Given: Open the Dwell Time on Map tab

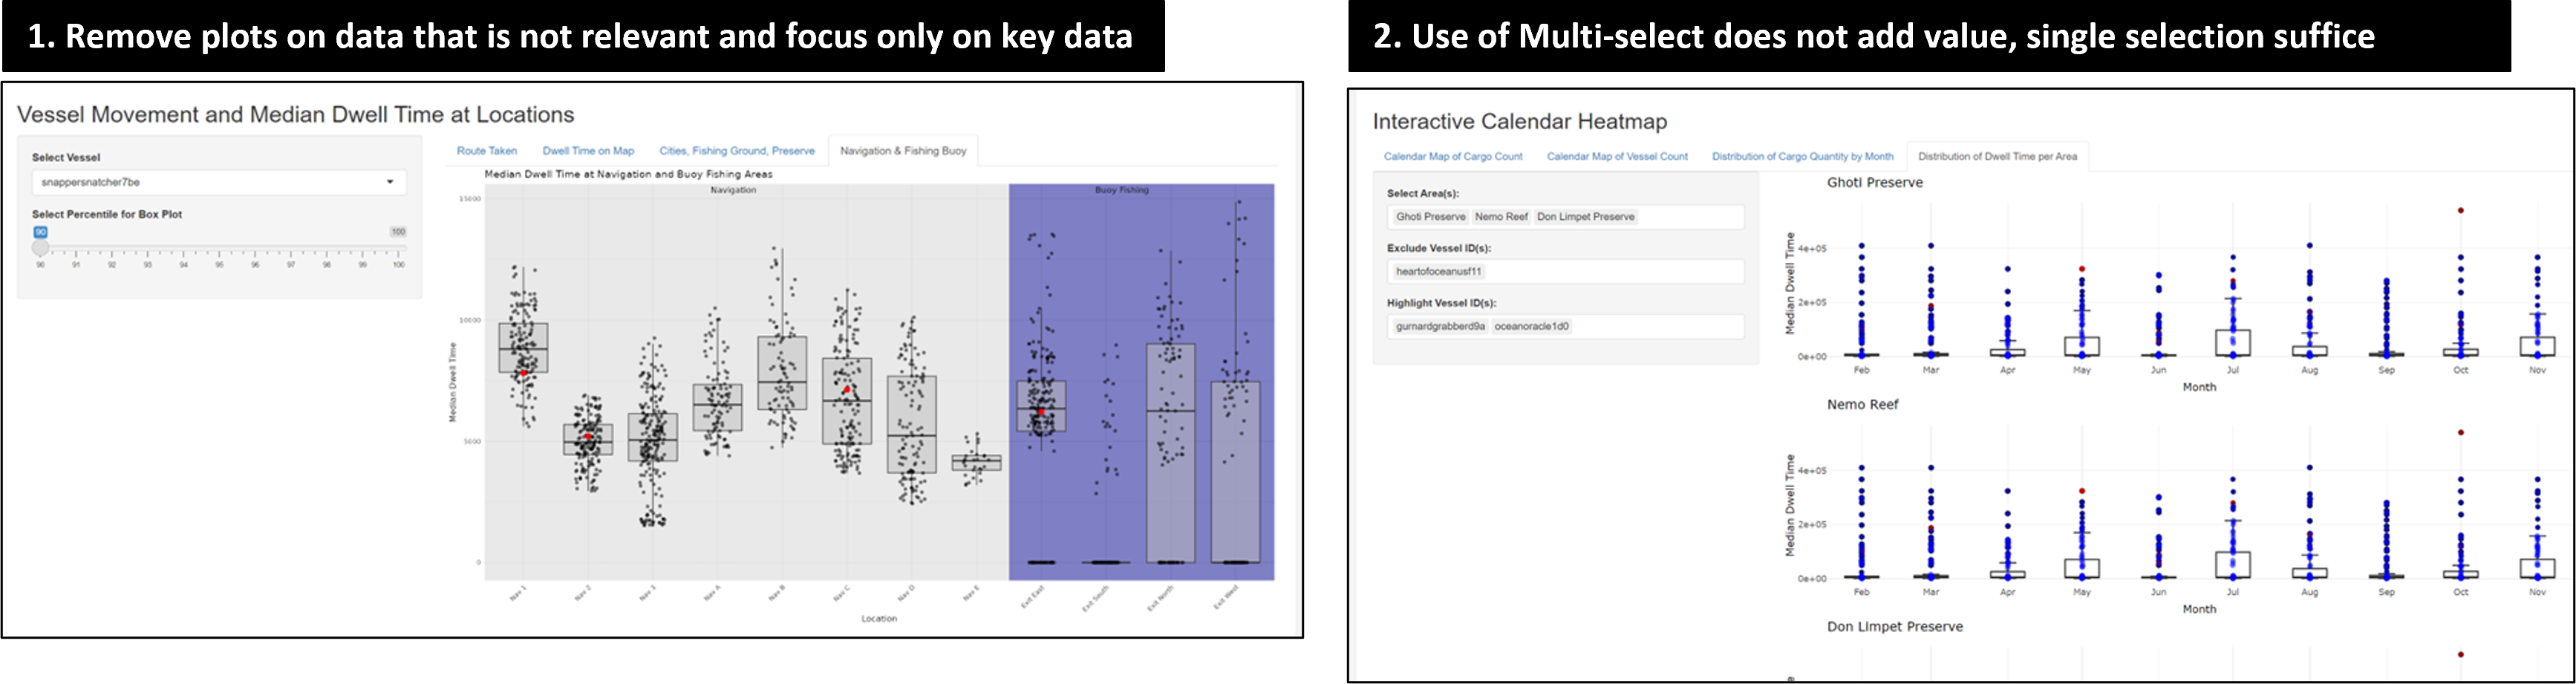Looking at the screenshot, I should click(x=588, y=151).
